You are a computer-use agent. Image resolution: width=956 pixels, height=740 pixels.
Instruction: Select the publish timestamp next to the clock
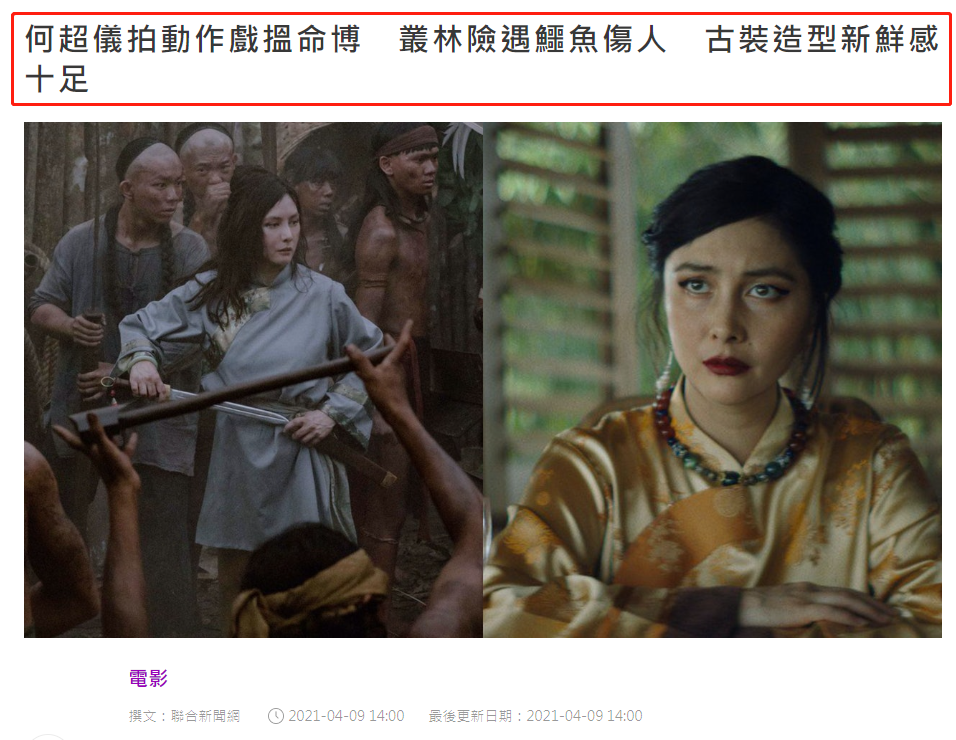coord(346,716)
